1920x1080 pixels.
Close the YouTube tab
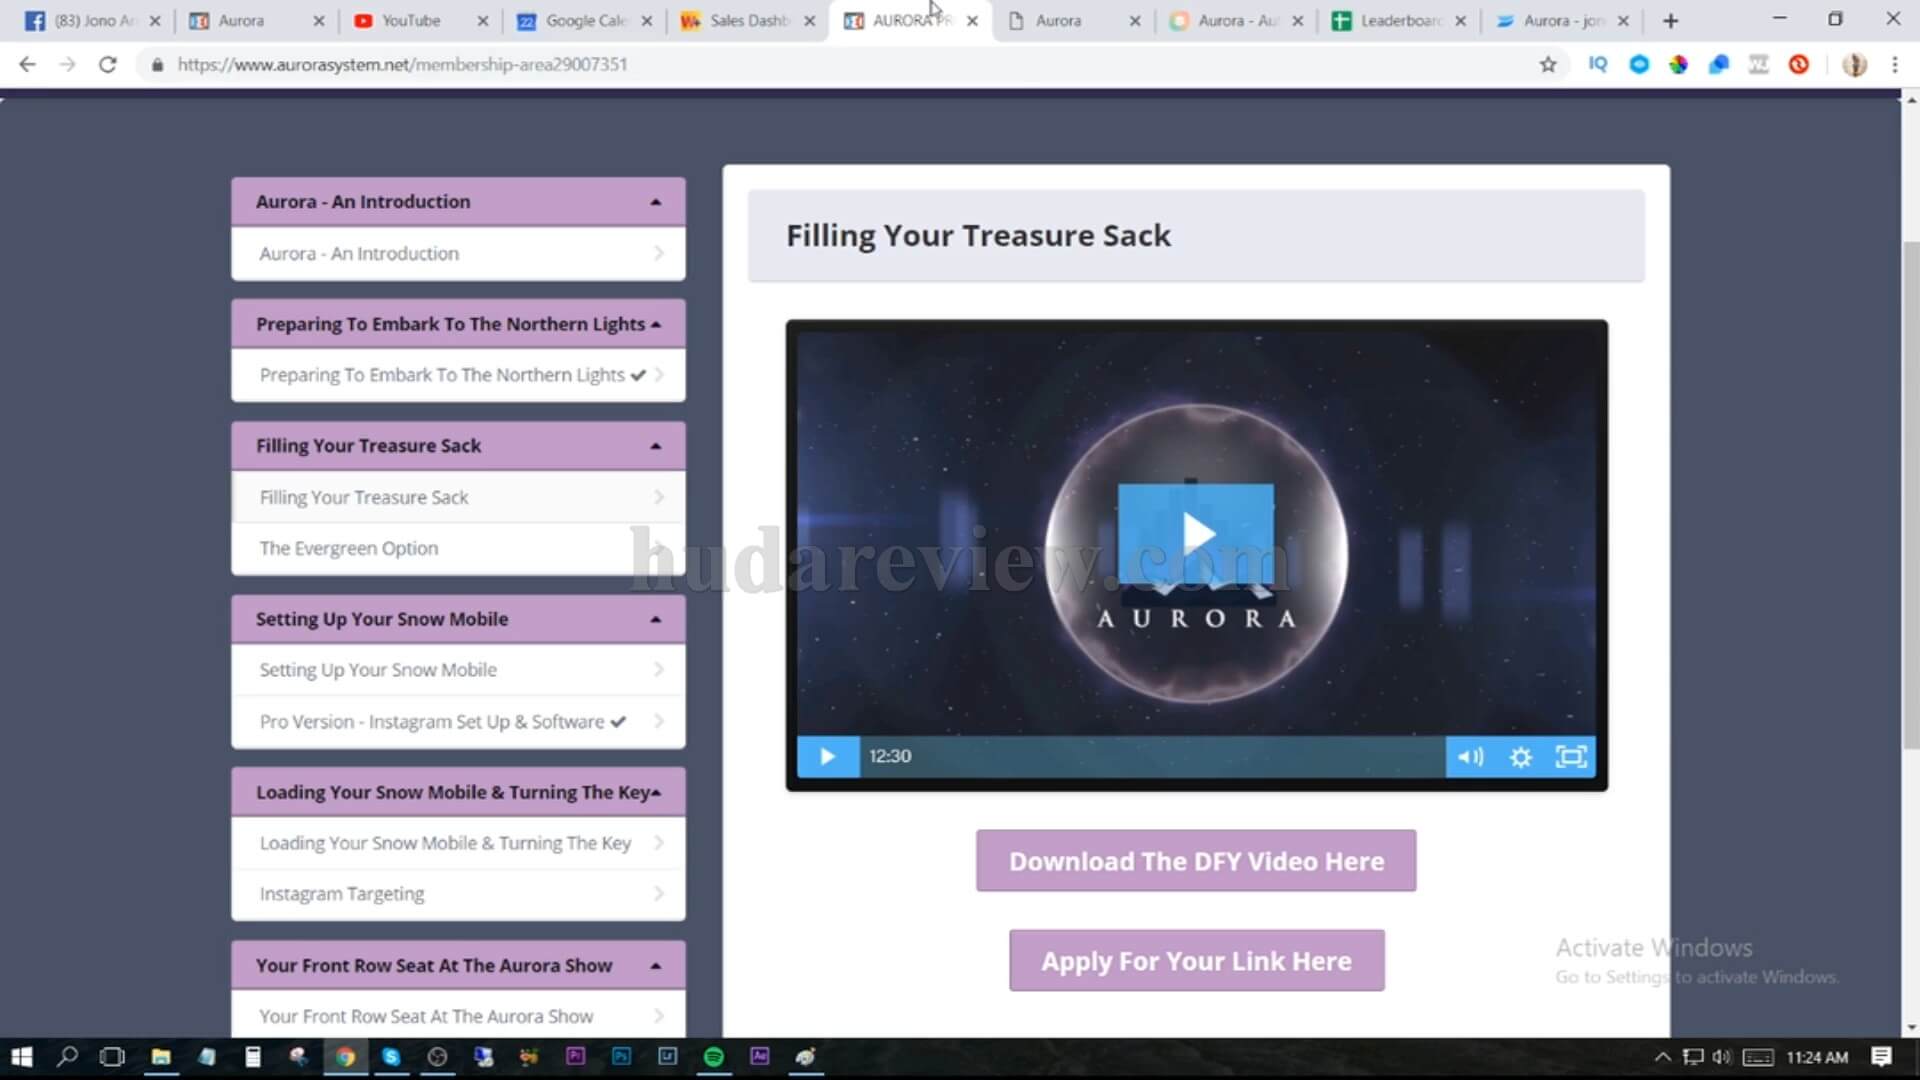click(x=483, y=21)
